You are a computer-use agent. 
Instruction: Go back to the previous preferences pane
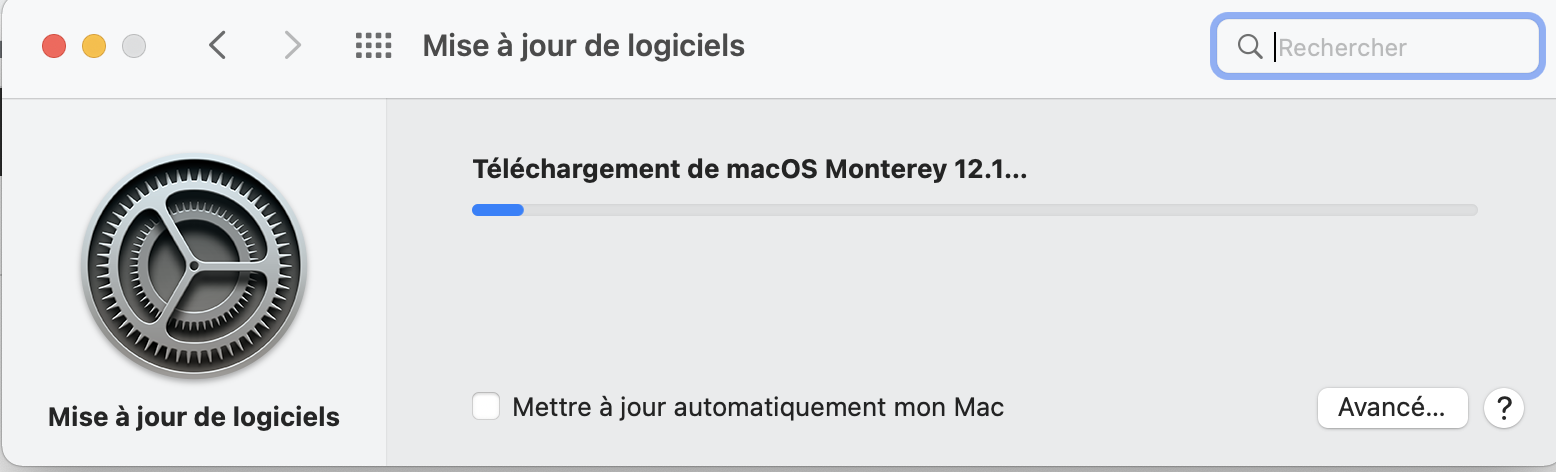pyautogui.click(x=218, y=46)
